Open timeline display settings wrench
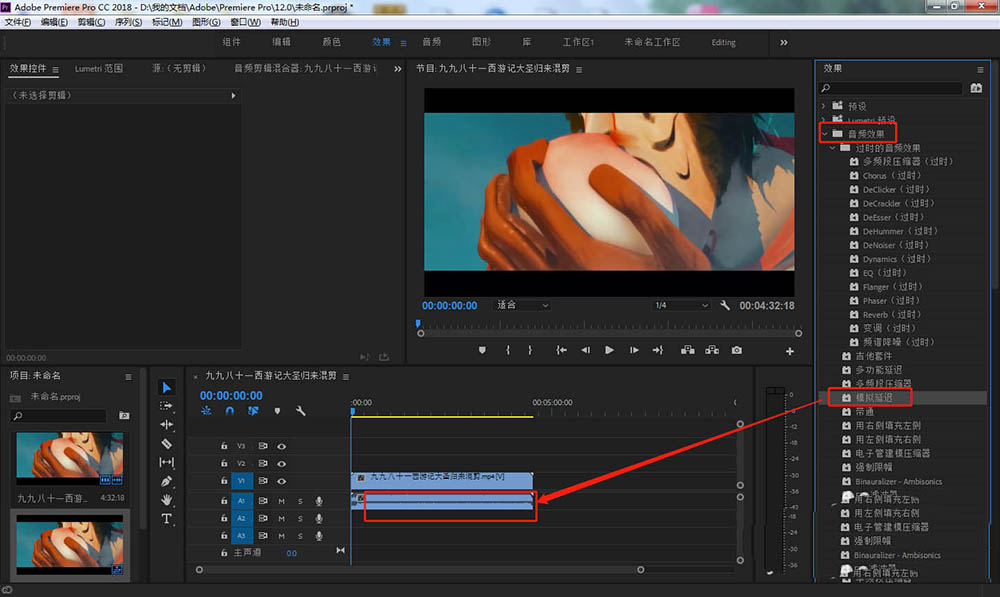1000x597 pixels. click(x=298, y=411)
